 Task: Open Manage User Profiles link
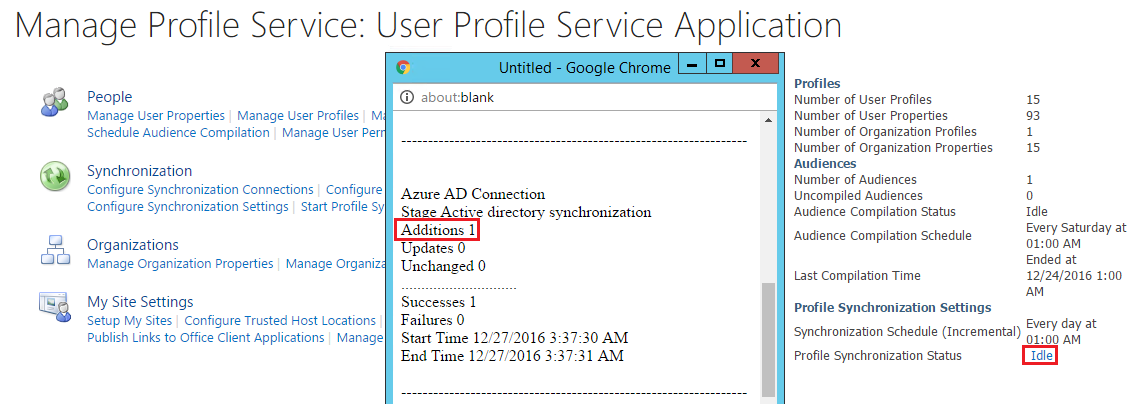(298, 115)
